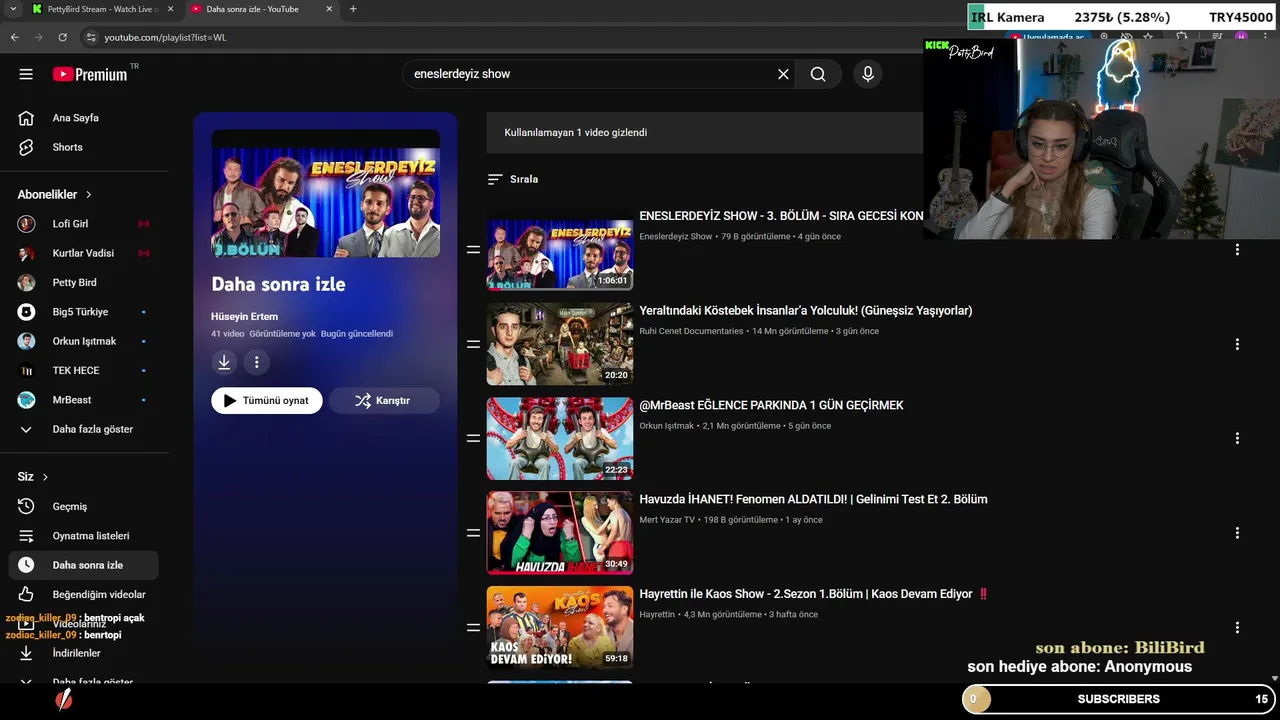Image resolution: width=1280 pixels, height=720 pixels.
Task: Play all with Tümünü oynat button
Action: tap(266, 400)
